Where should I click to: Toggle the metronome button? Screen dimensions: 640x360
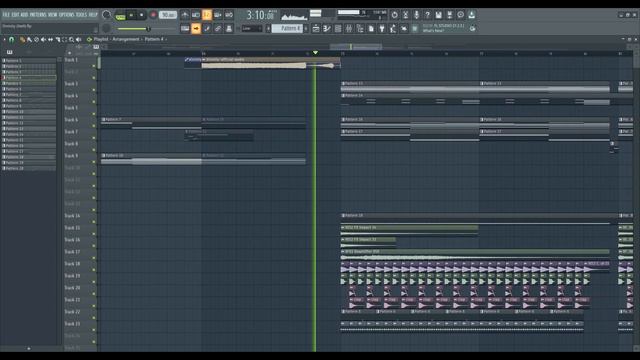coord(185,15)
